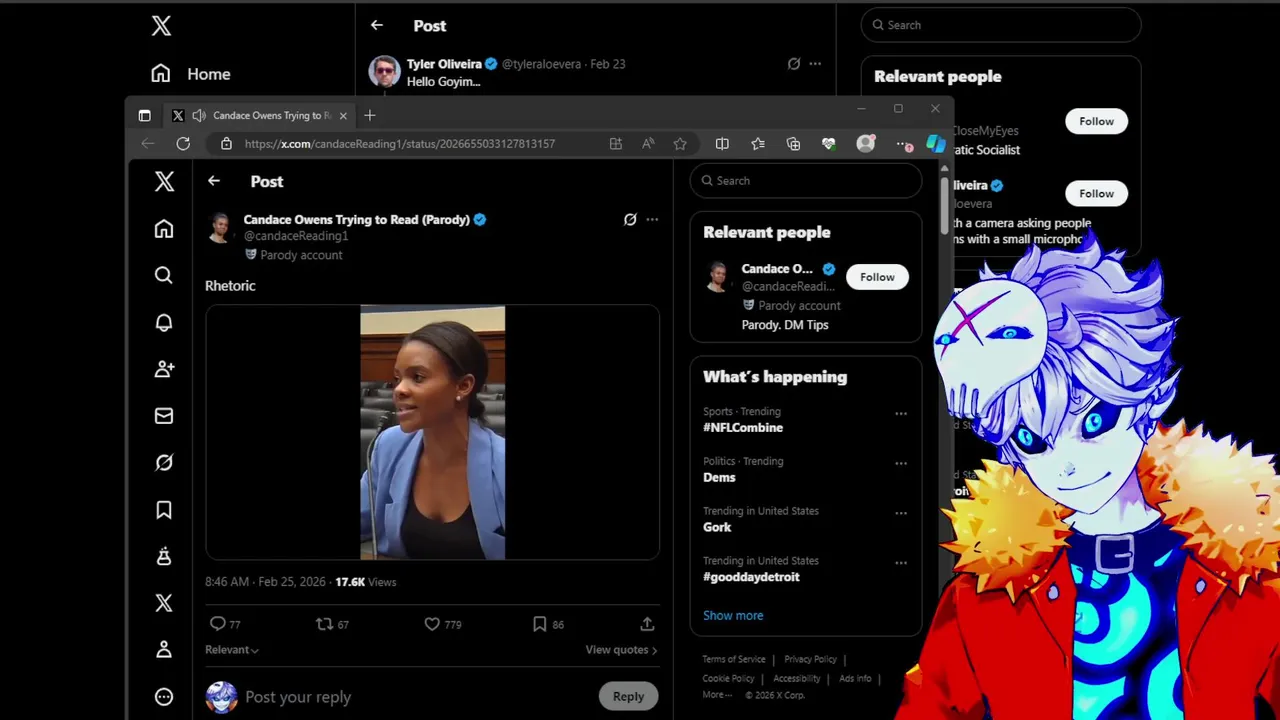Click the page vertical scrollbar

pyautogui.click(x=944, y=208)
